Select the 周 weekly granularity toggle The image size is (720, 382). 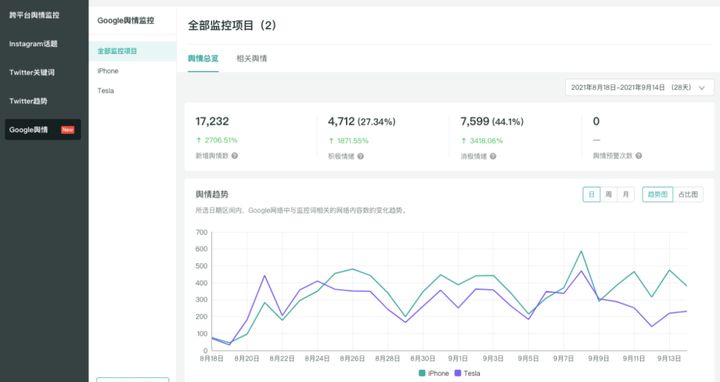click(x=608, y=194)
